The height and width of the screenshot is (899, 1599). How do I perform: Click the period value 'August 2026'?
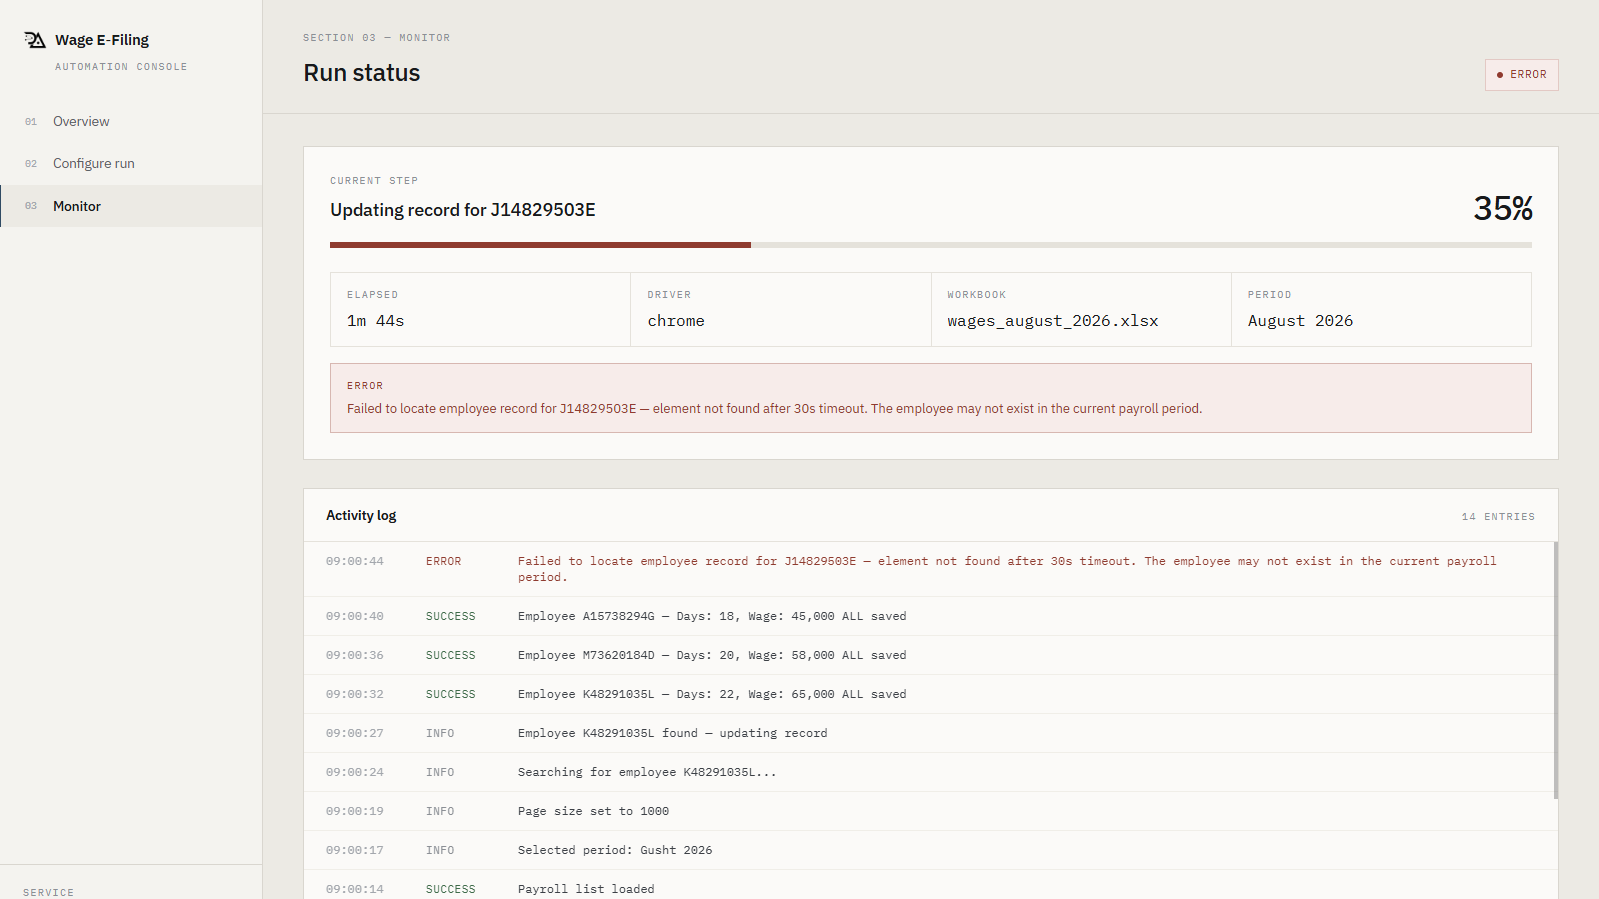(x=1300, y=321)
